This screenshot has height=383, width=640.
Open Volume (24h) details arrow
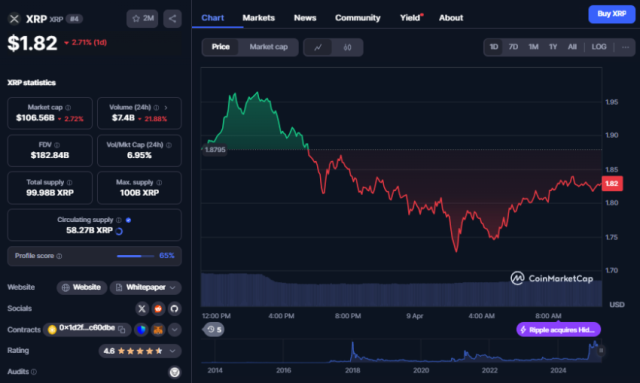166,107
